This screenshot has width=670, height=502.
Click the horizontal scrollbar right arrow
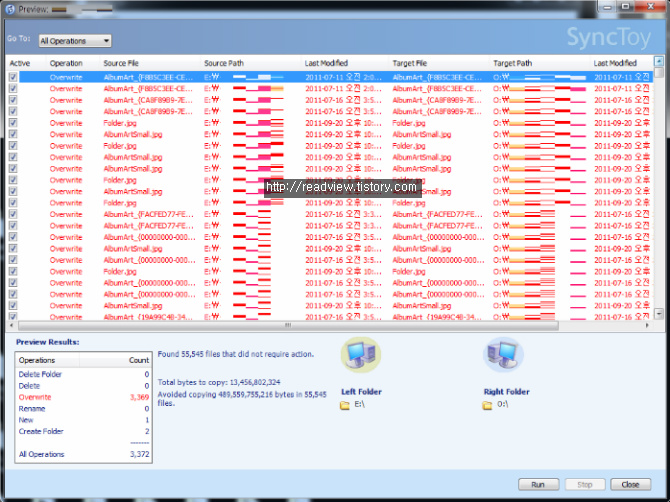[649, 326]
